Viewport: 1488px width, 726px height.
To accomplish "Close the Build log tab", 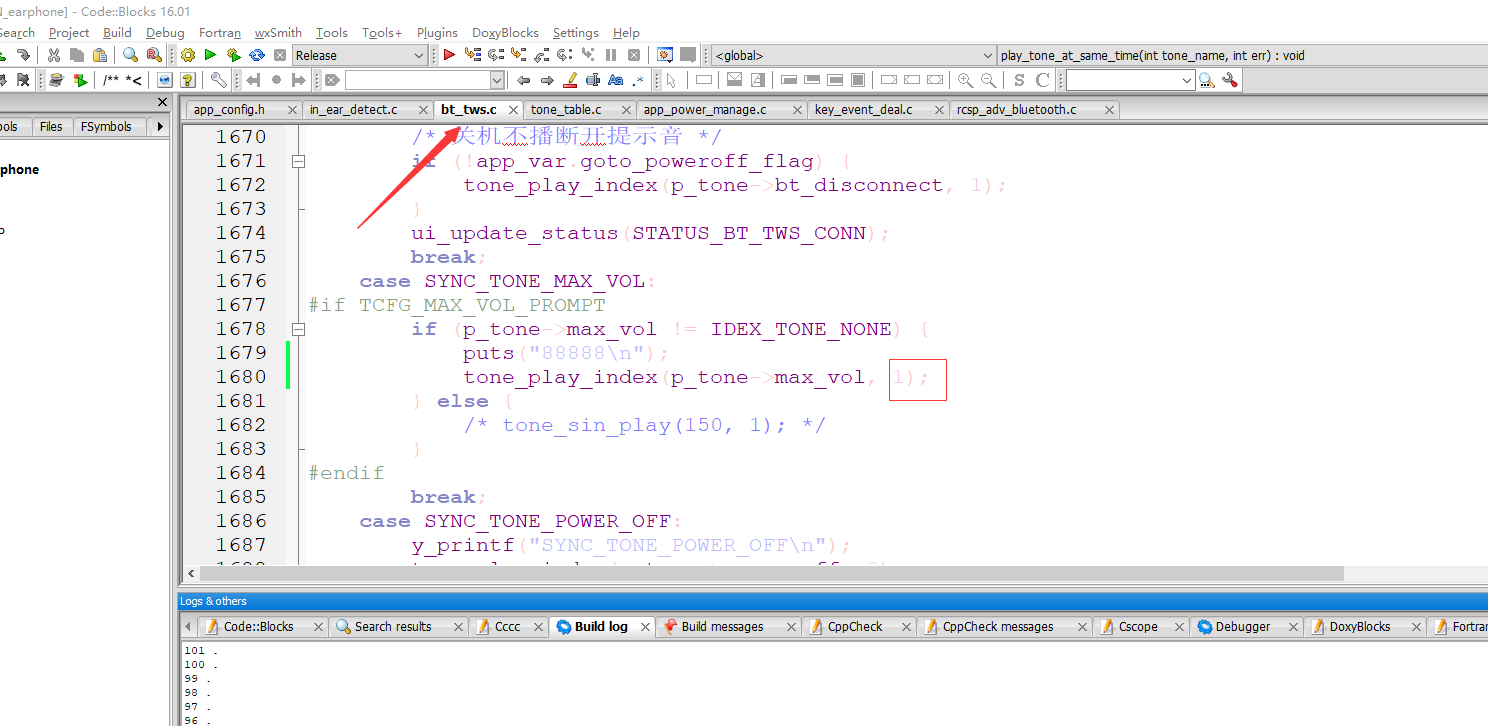I will pyautogui.click(x=645, y=627).
